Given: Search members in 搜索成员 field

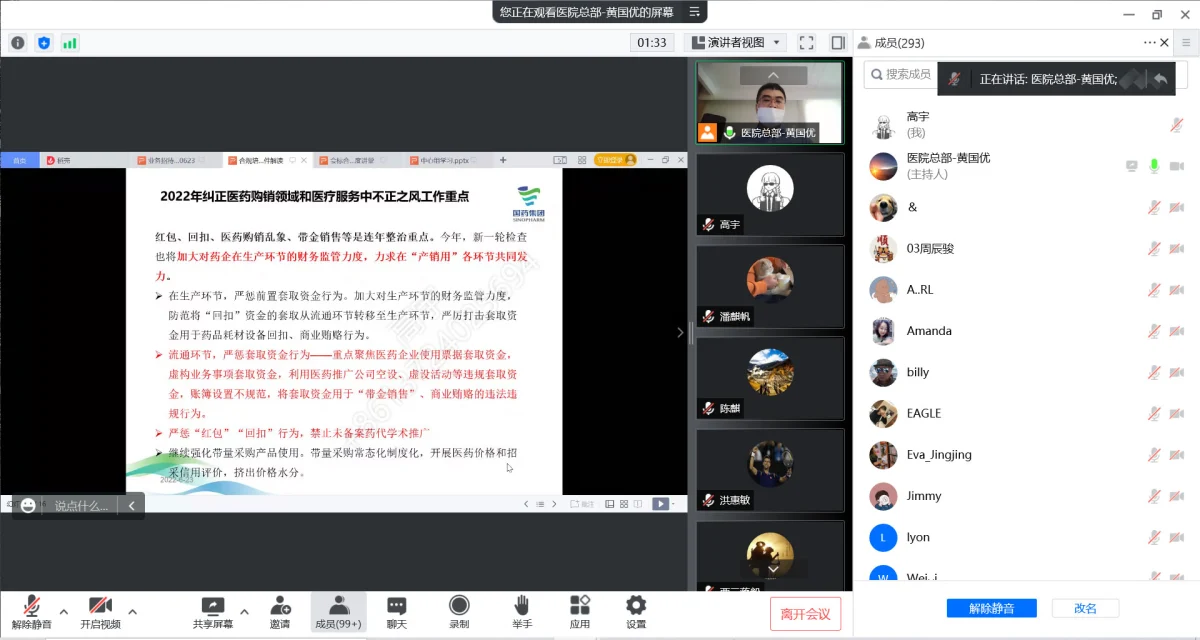Looking at the screenshot, I should pyautogui.click(x=900, y=74).
